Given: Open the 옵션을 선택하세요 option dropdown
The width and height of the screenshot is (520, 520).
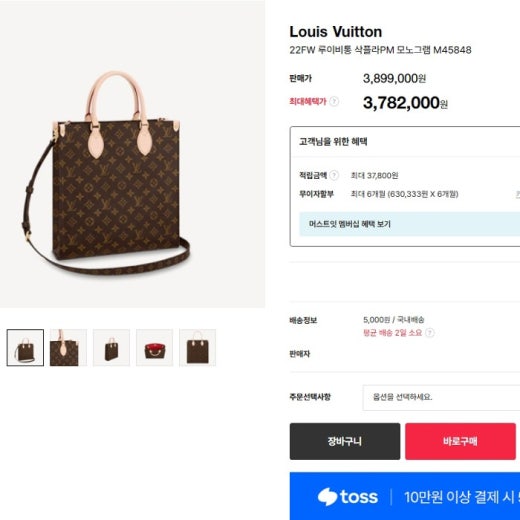Looking at the screenshot, I should tap(441, 397).
